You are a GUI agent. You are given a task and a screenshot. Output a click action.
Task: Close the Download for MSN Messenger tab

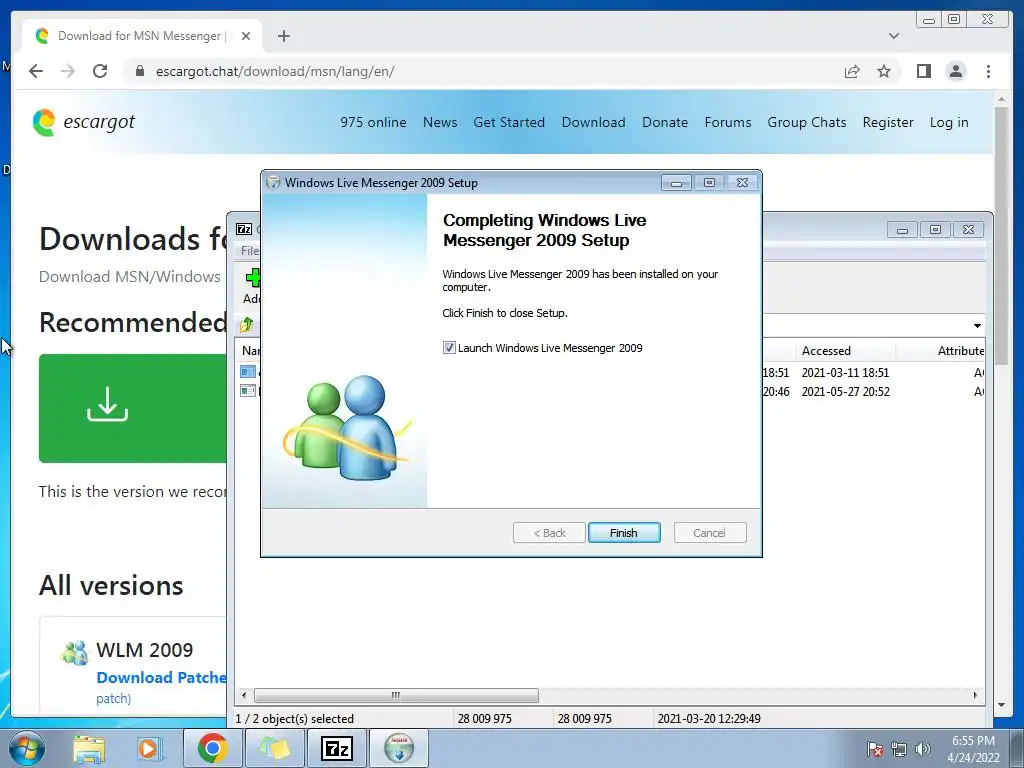[246, 36]
